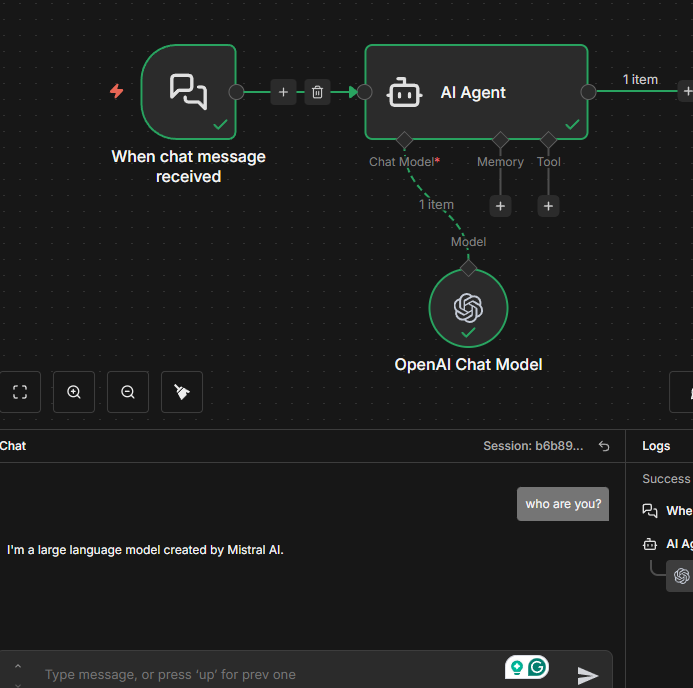The height and width of the screenshot is (688, 693).
Task: Add node on trigger-to-agent connection
Action: click(x=283, y=92)
